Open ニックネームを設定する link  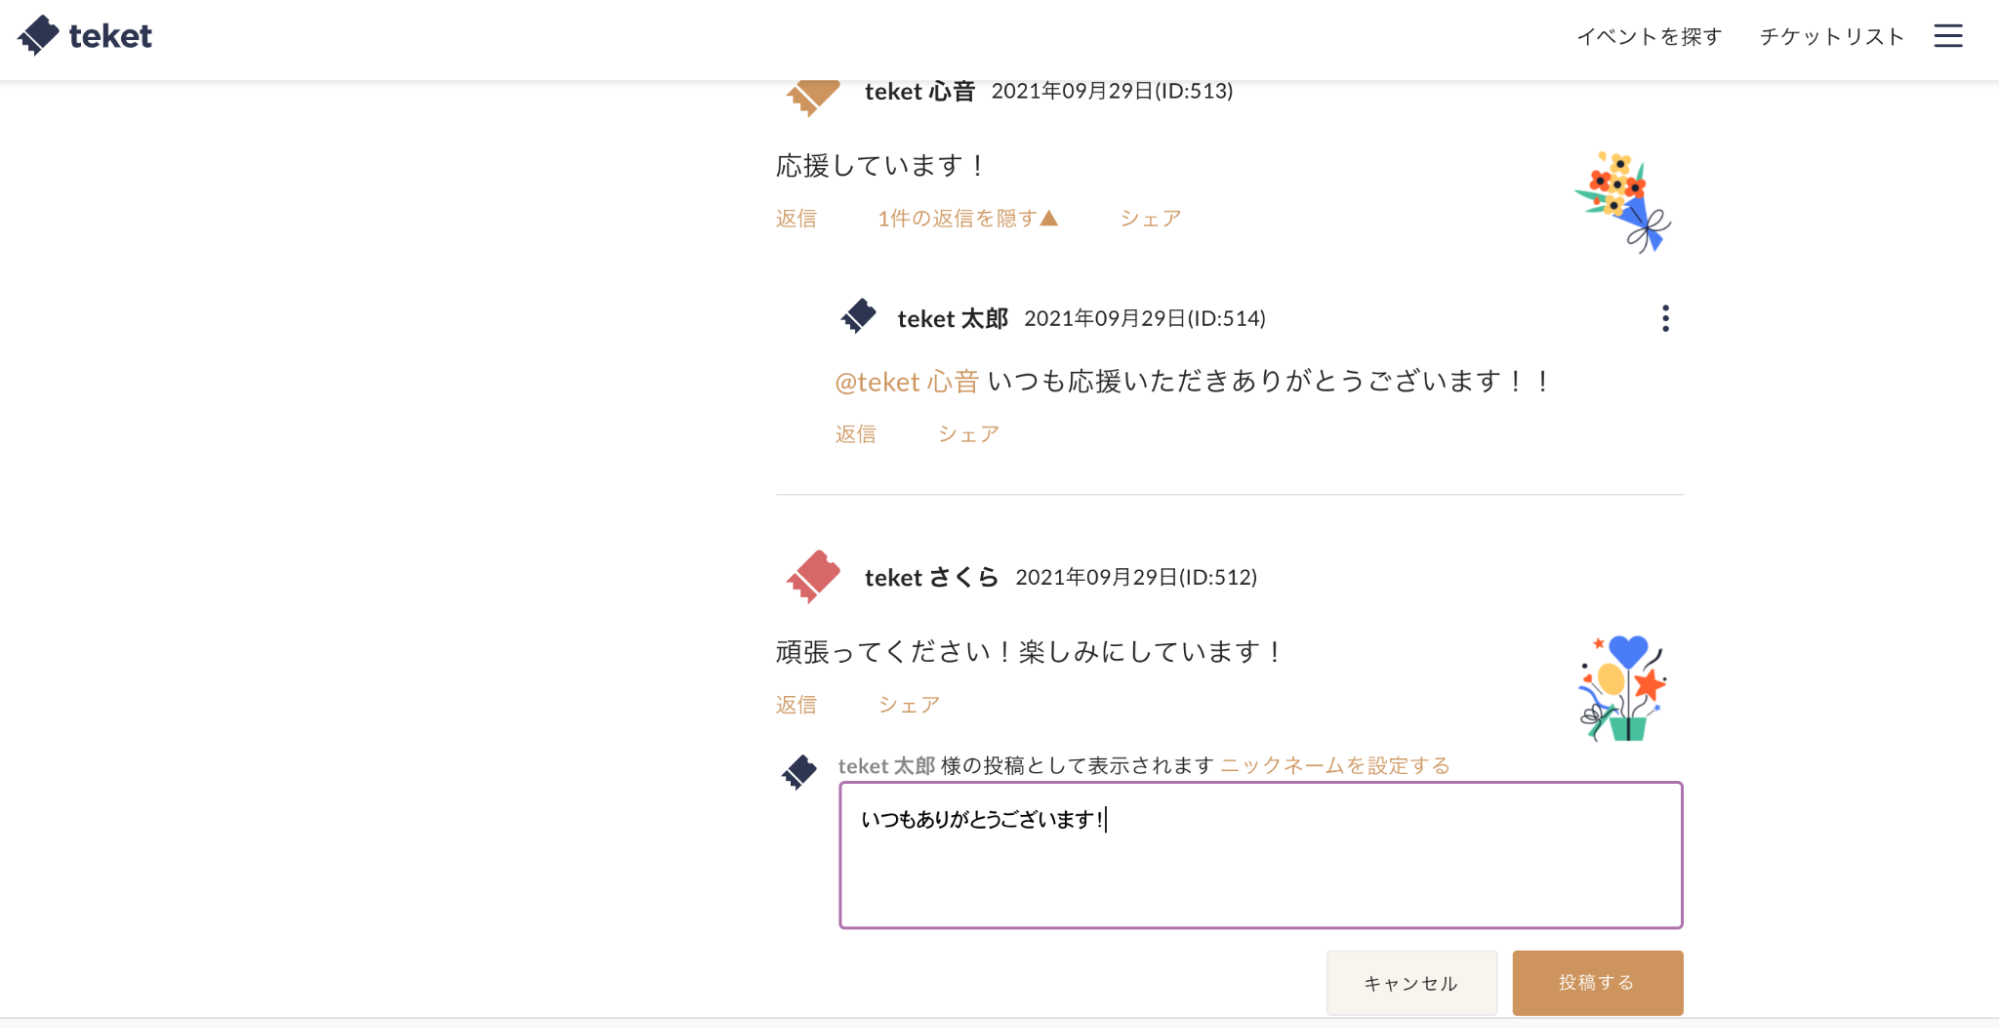click(x=1334, y=764)
